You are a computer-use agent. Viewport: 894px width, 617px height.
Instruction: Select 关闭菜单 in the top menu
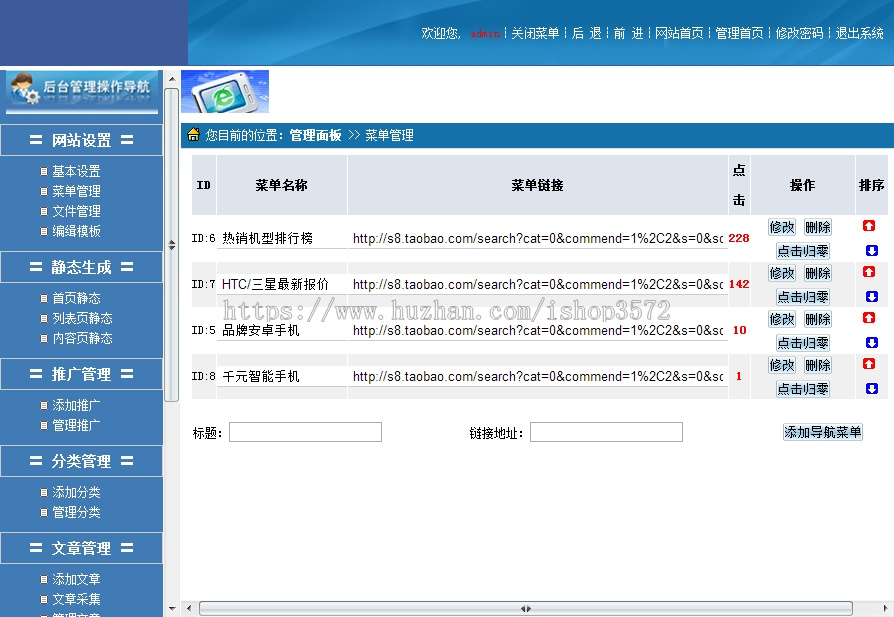click(x=535, y=33)
